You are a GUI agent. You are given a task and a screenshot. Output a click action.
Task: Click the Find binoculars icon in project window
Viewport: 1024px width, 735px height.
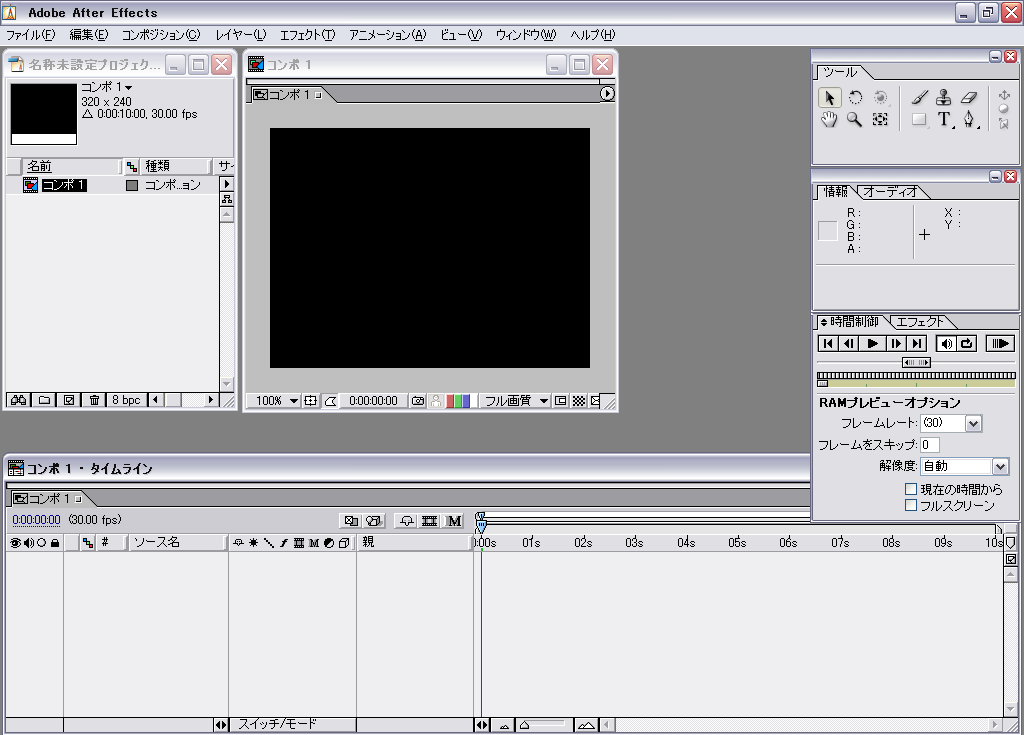(19, 400)
